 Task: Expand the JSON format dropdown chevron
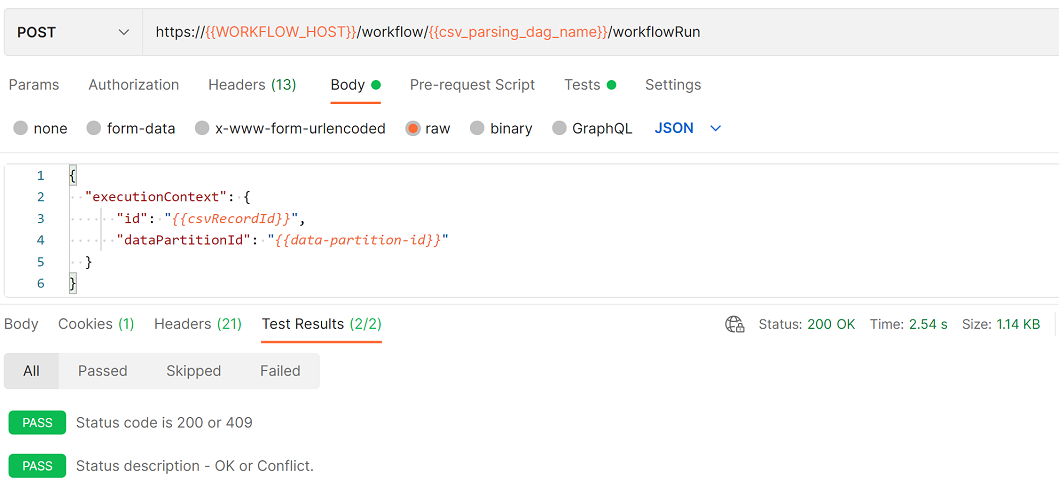click(x=716, y=128)
